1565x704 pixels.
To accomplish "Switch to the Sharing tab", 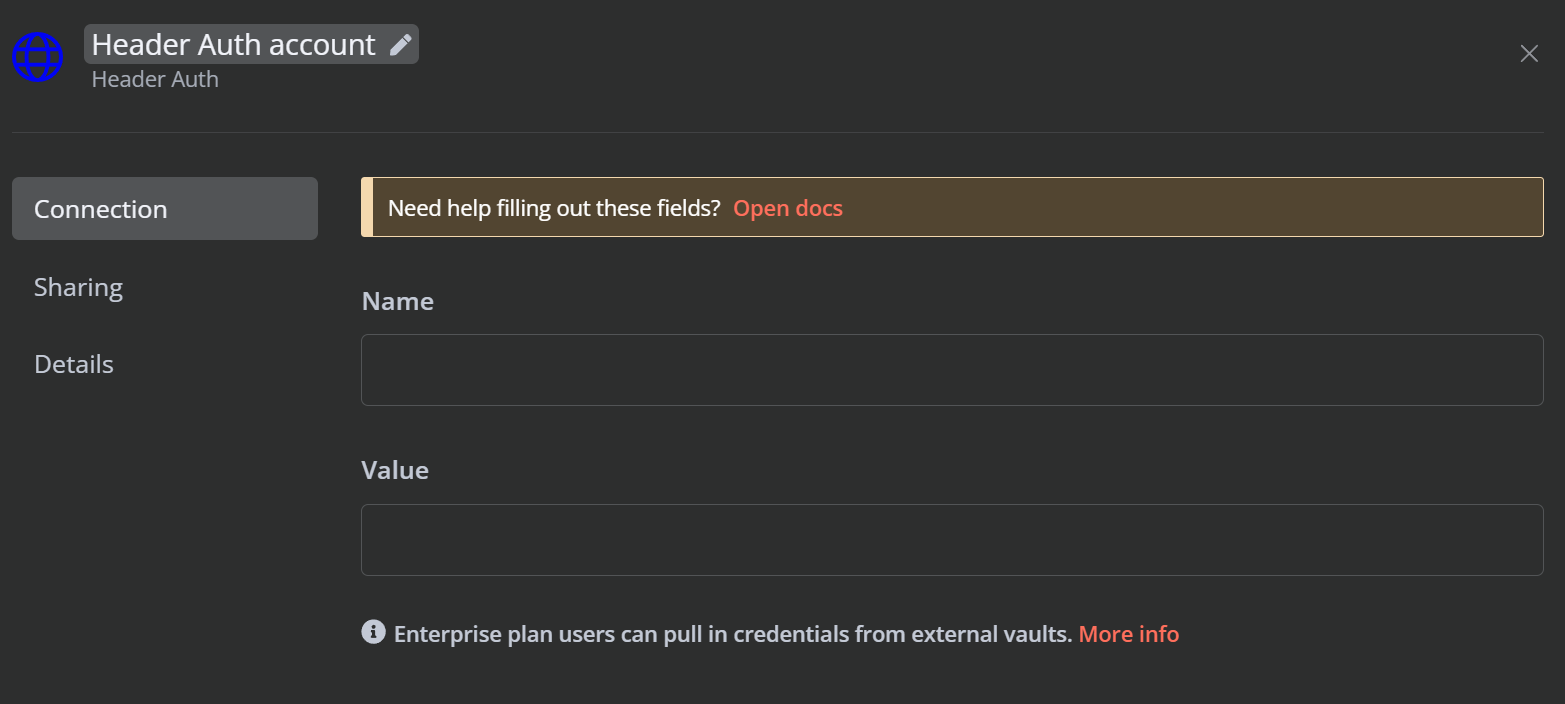I will pos(78,287).
